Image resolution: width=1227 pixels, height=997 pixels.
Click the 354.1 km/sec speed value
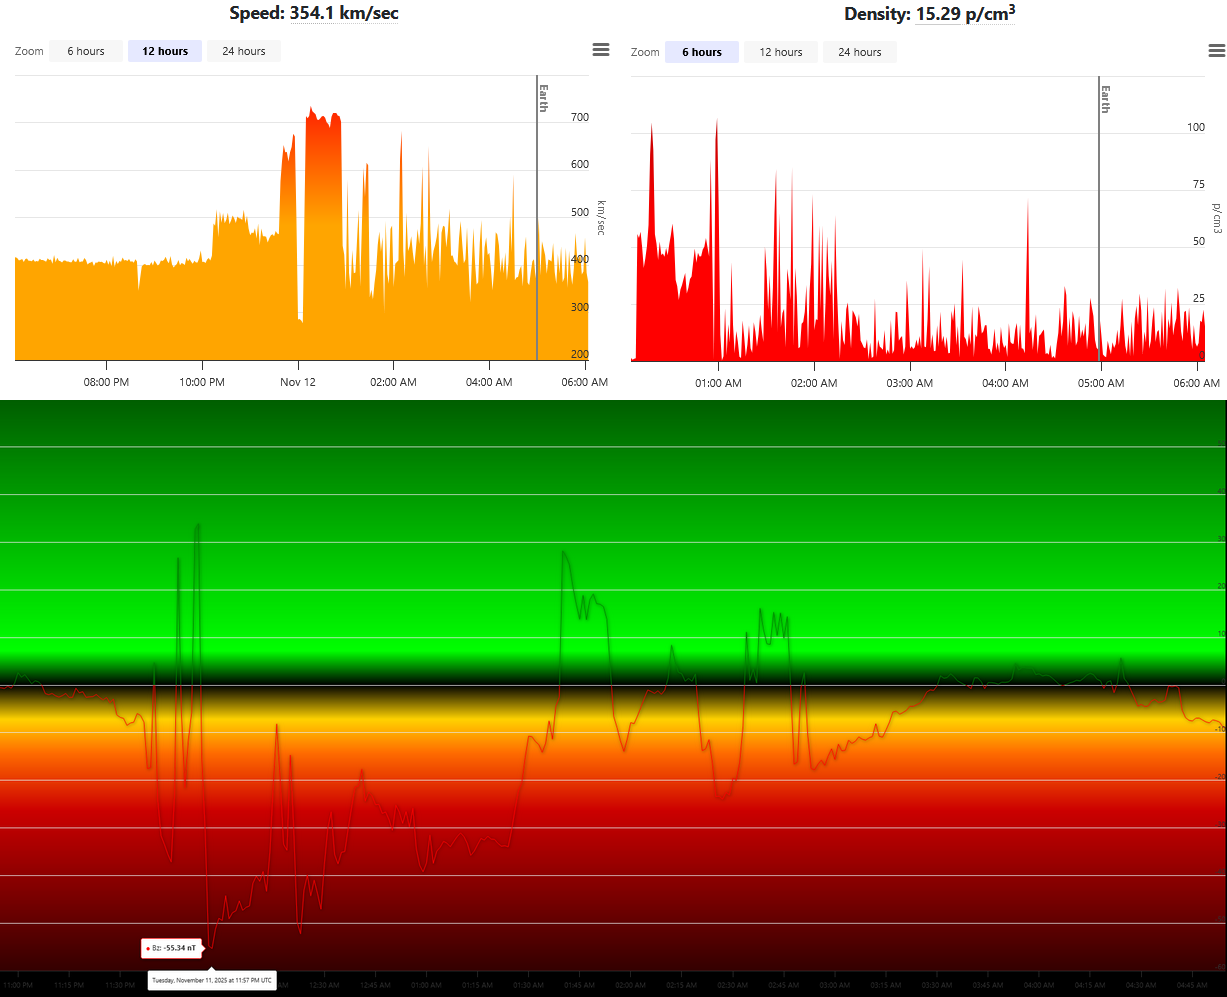[344, 13]
